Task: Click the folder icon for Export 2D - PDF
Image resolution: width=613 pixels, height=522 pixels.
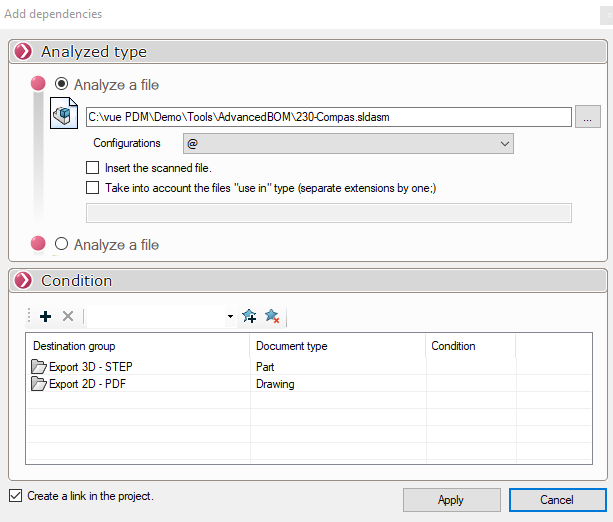Action: [x=39, y=383]
